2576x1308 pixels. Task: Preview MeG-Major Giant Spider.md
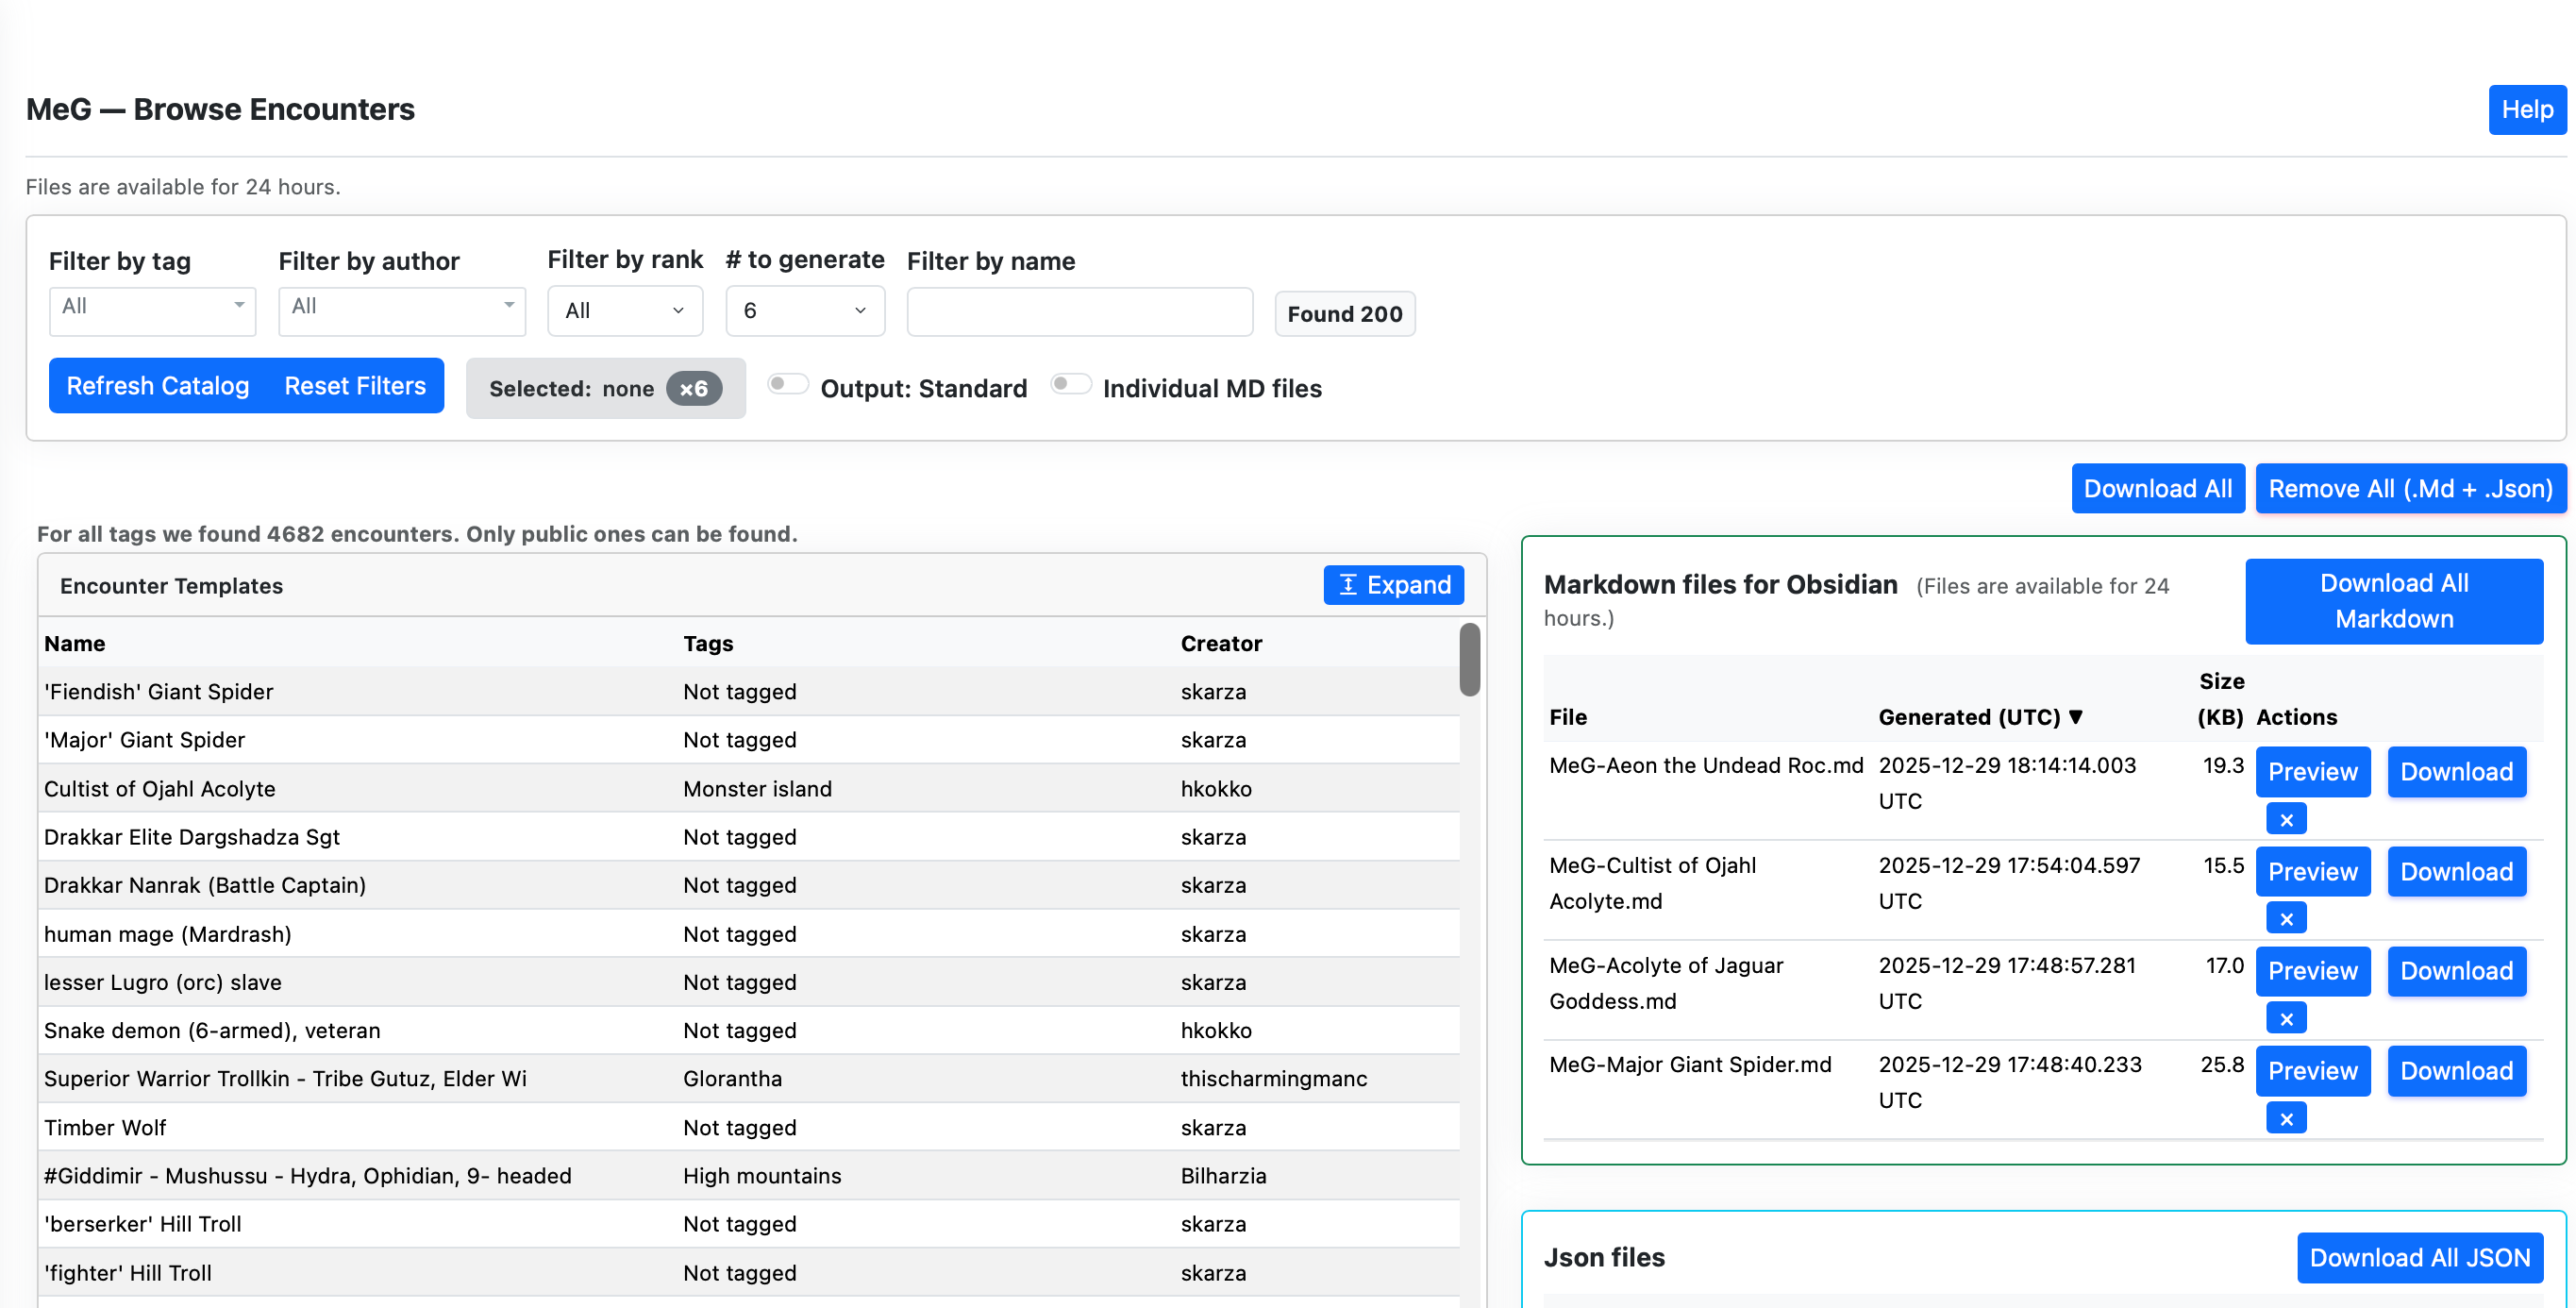tap(2312, 1071)
